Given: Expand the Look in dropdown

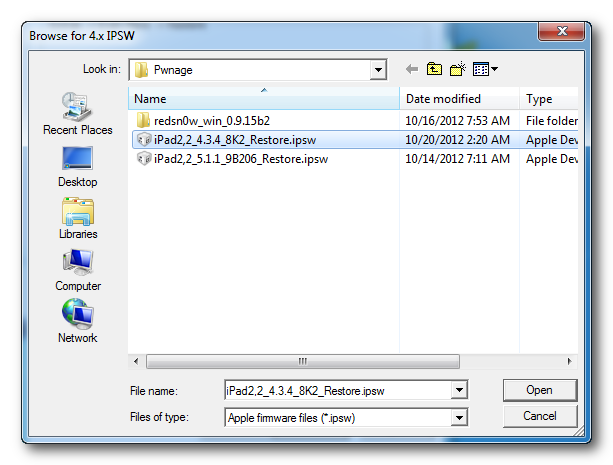Looking at the screenshot, I should click(378, 70).
